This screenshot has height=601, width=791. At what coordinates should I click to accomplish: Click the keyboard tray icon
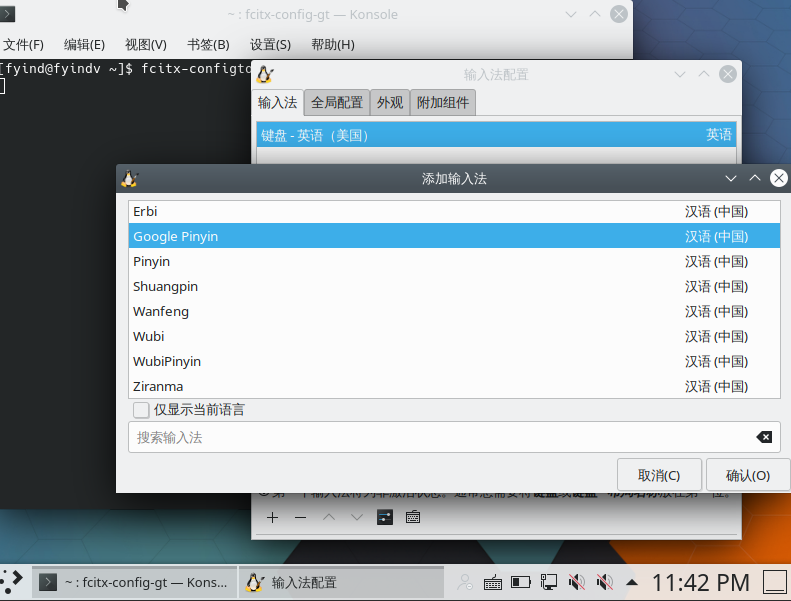point(492,582)
